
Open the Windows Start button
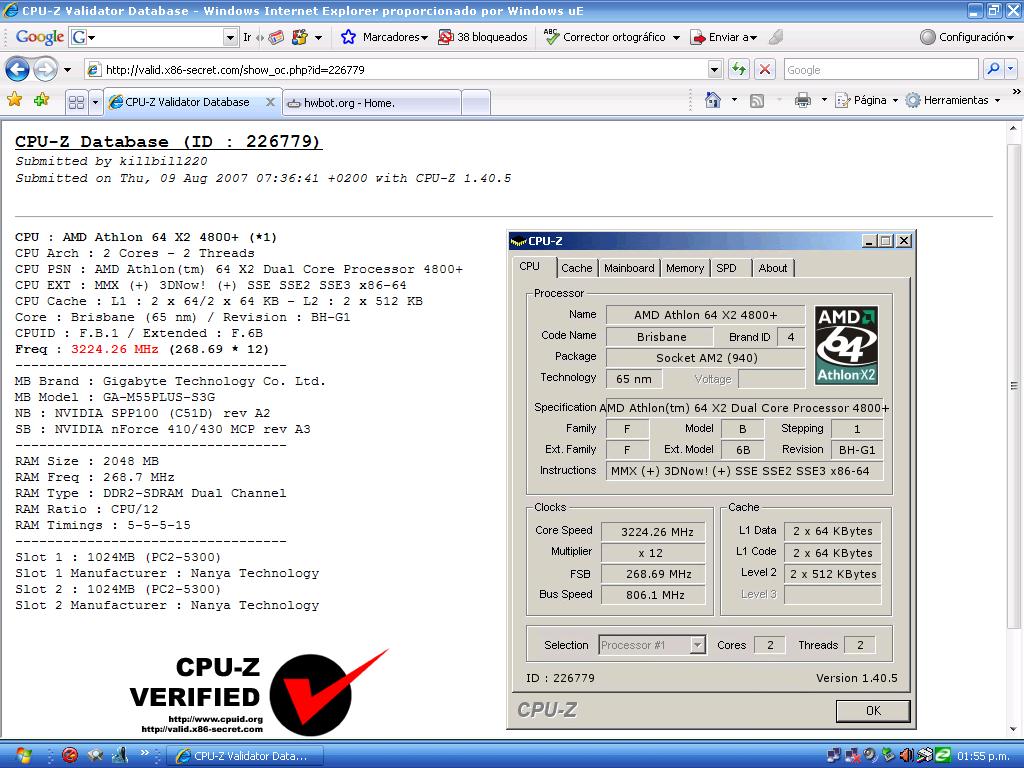22,756
